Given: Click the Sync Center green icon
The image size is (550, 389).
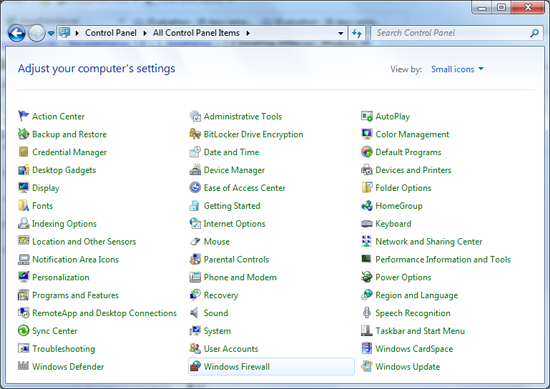Looking at the screenshot, I should coord(23,330).
